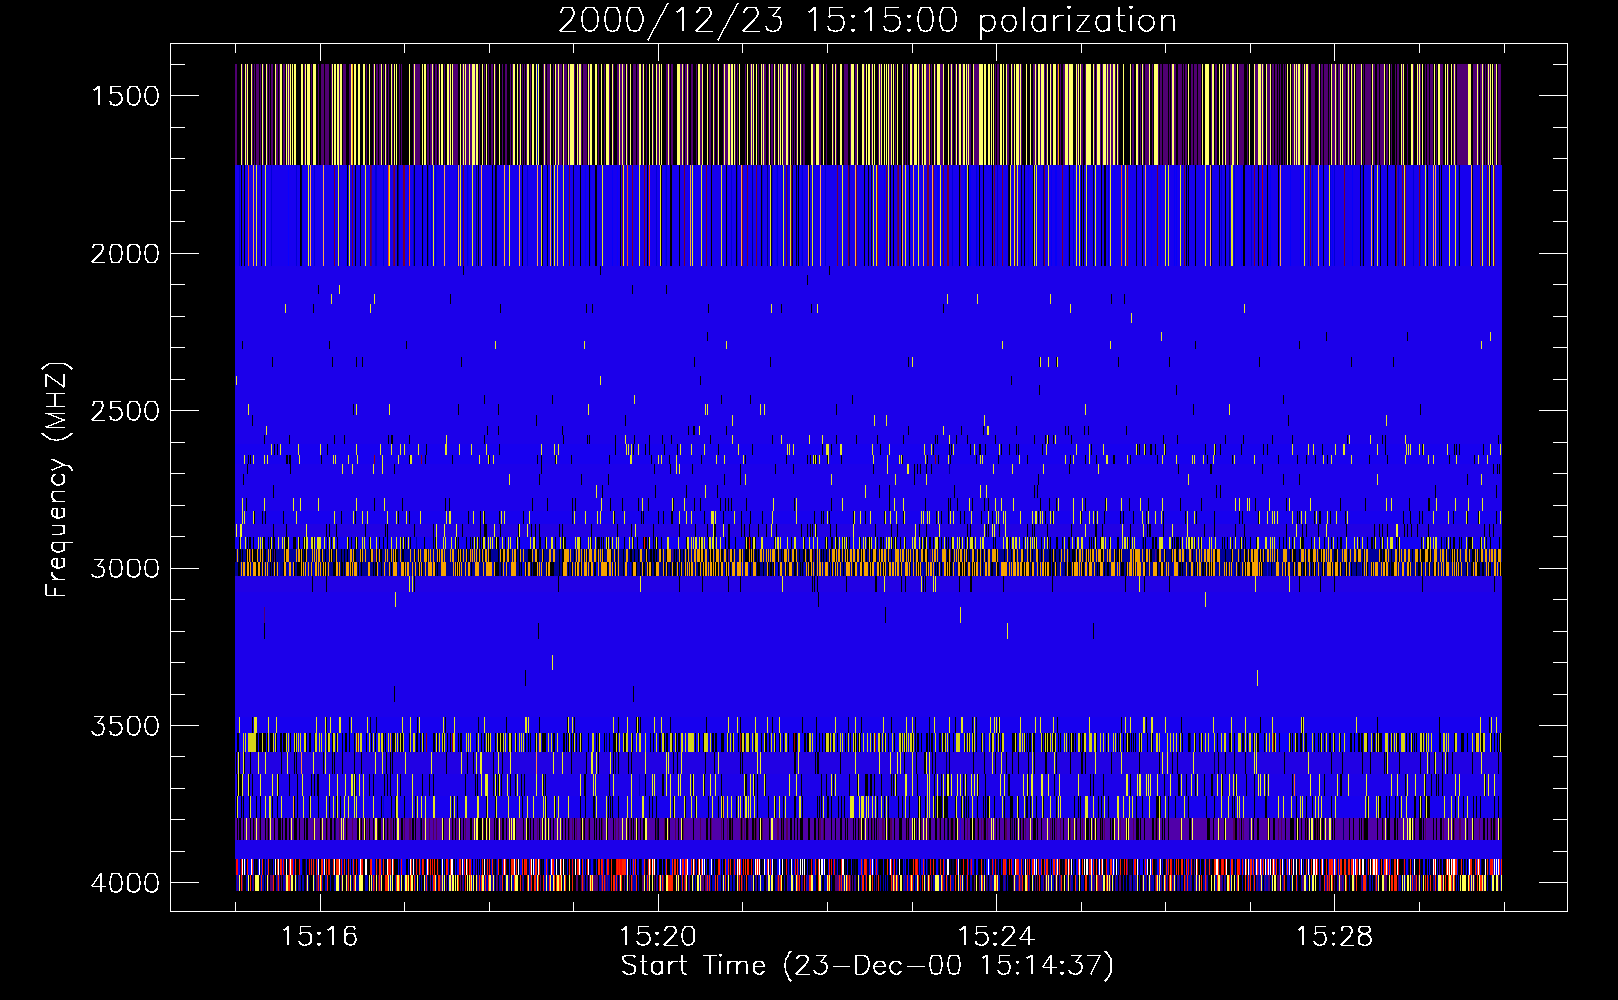Click the 3000 frequency tick label

click(x=125, y=568)
